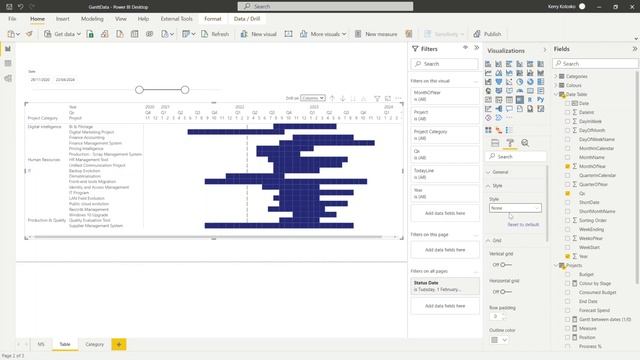Click the drill down arrow icon
The image size is (640, 360).
[343, 98]
